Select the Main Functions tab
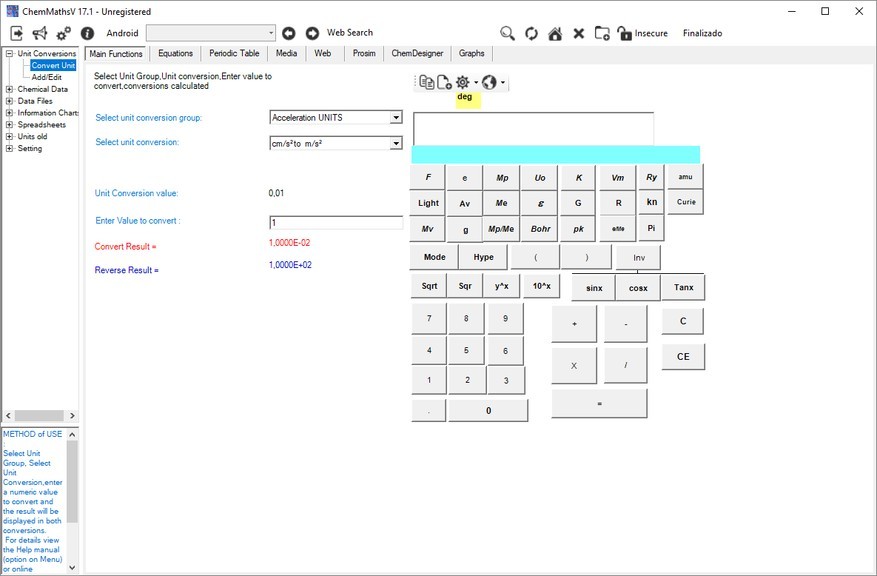Viewport: 877px width, 576px height. (x=116, y=54)
